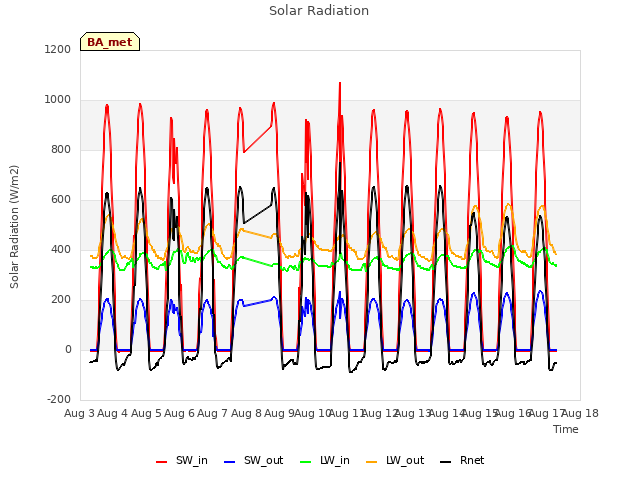Click the orange LW_out legend color marker

click(371, 462)
